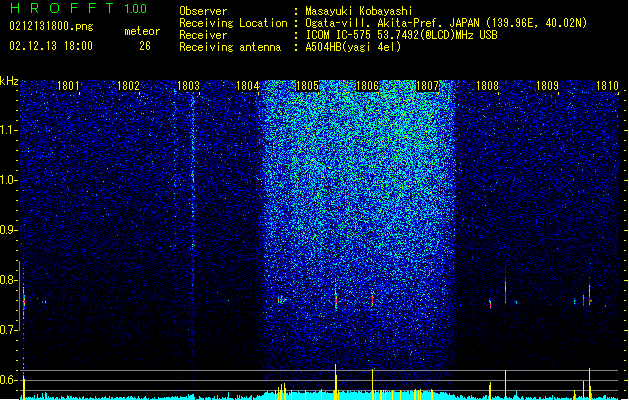Click the "Receiver" field label
This screenshot has width=629, height=400.
(203, 35)
